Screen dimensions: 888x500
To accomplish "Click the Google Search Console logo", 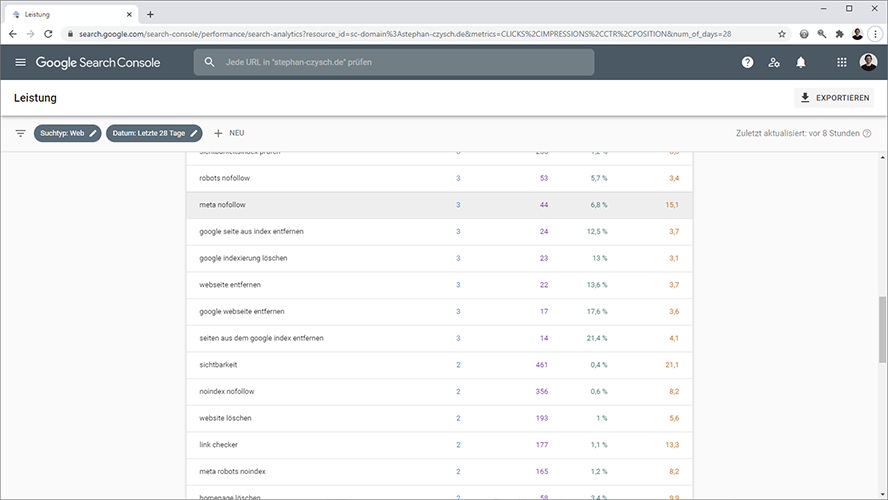I will tap(98, 62).
